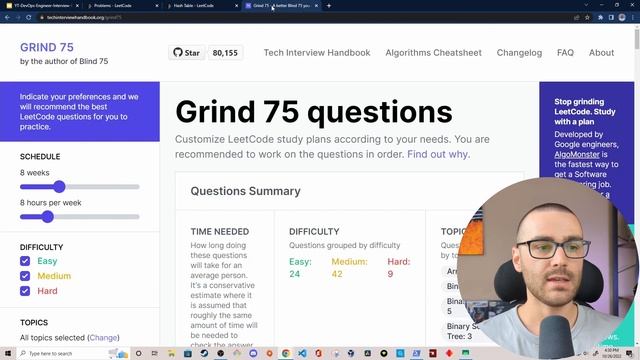Open the tab search dropdown arrow
The image size is (640, 360).
[586, 5]
